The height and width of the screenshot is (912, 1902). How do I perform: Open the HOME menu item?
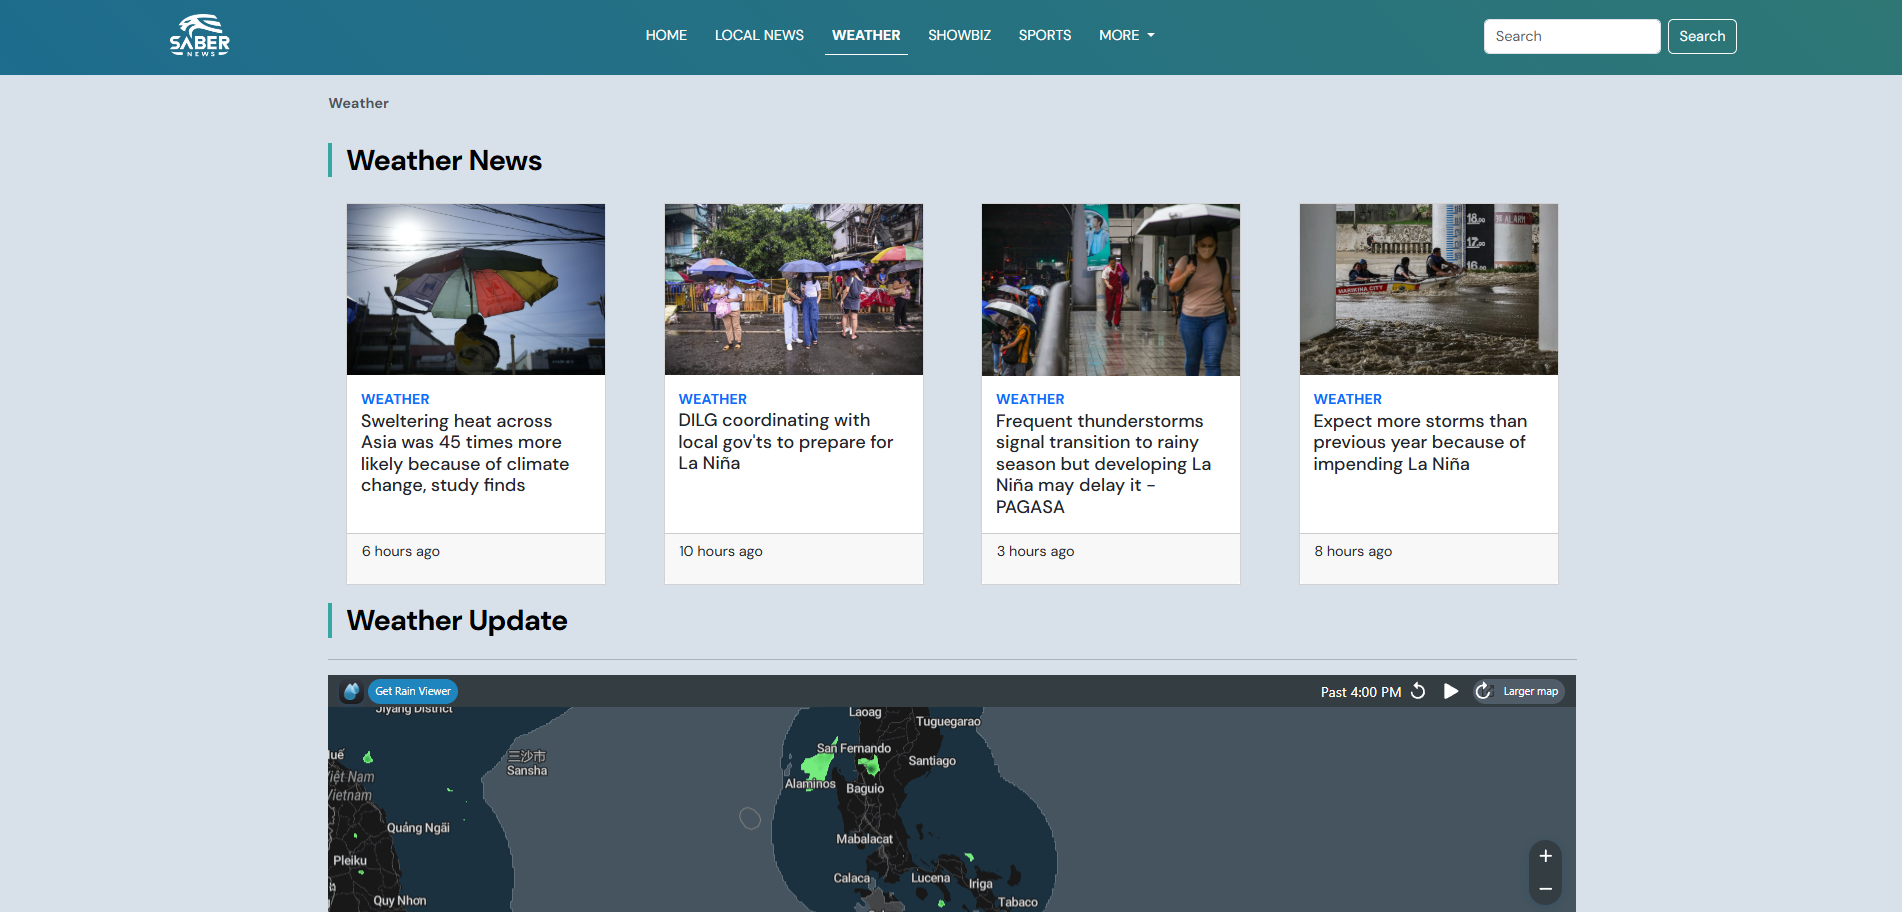pyautogui.click(x=666, y=35)
